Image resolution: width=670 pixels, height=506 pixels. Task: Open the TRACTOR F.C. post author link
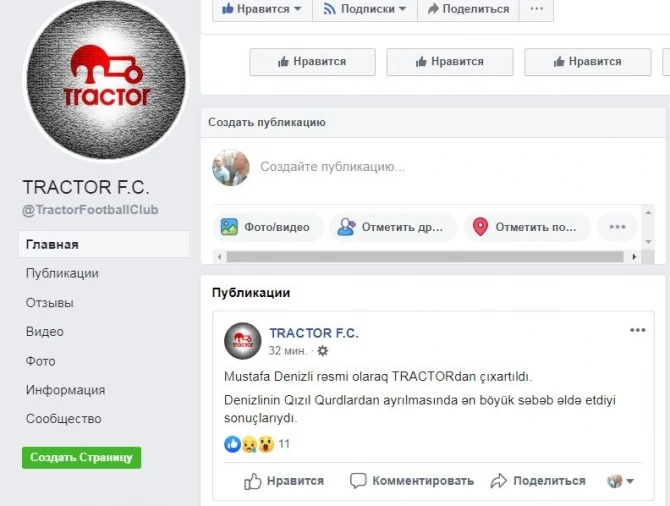(x=314, y=333)
